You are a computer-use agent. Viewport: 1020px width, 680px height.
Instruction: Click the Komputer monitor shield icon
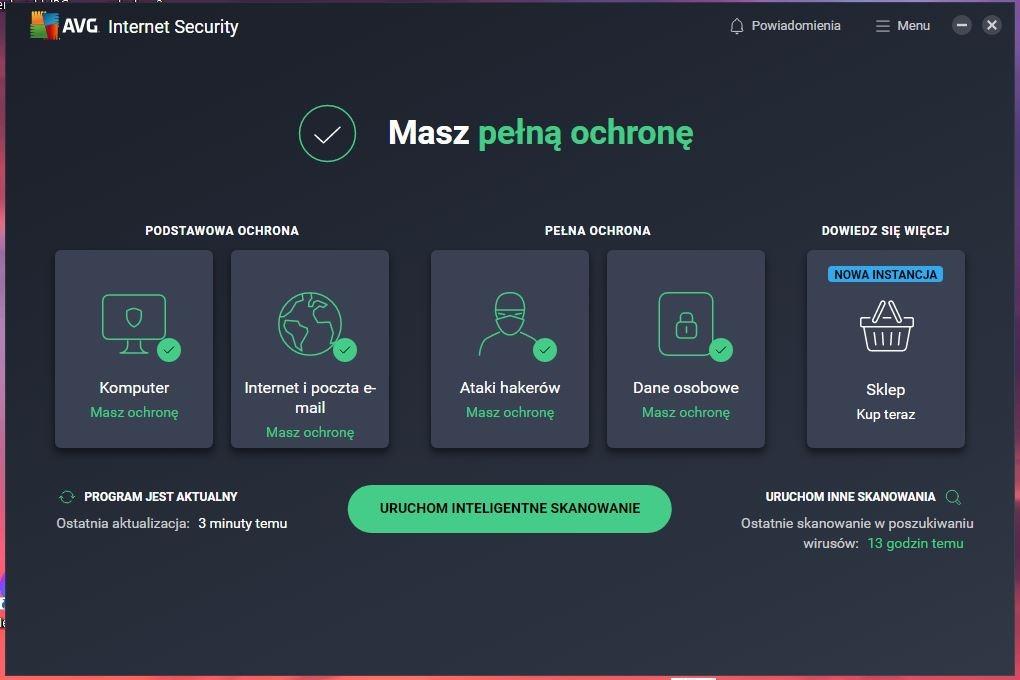[x=134, y=324]
